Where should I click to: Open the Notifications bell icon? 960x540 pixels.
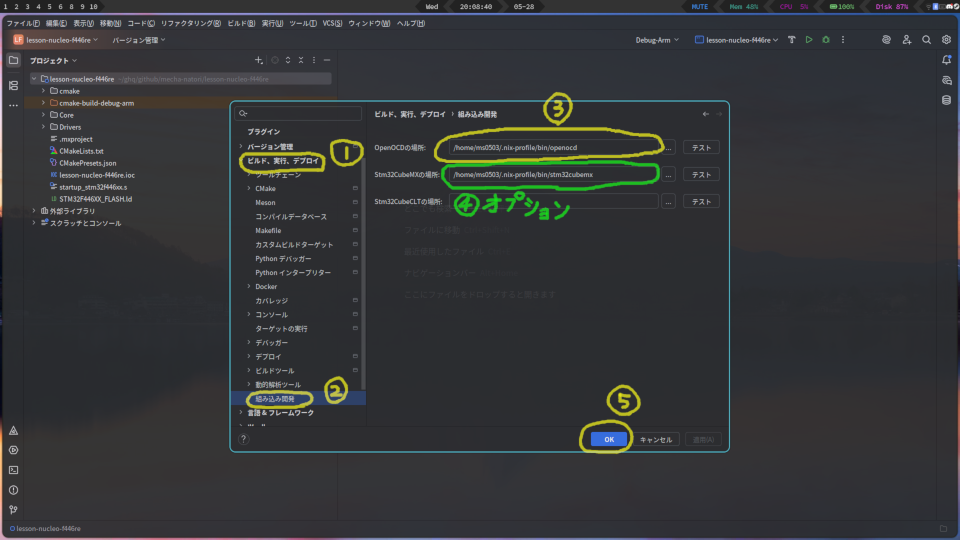946,60
